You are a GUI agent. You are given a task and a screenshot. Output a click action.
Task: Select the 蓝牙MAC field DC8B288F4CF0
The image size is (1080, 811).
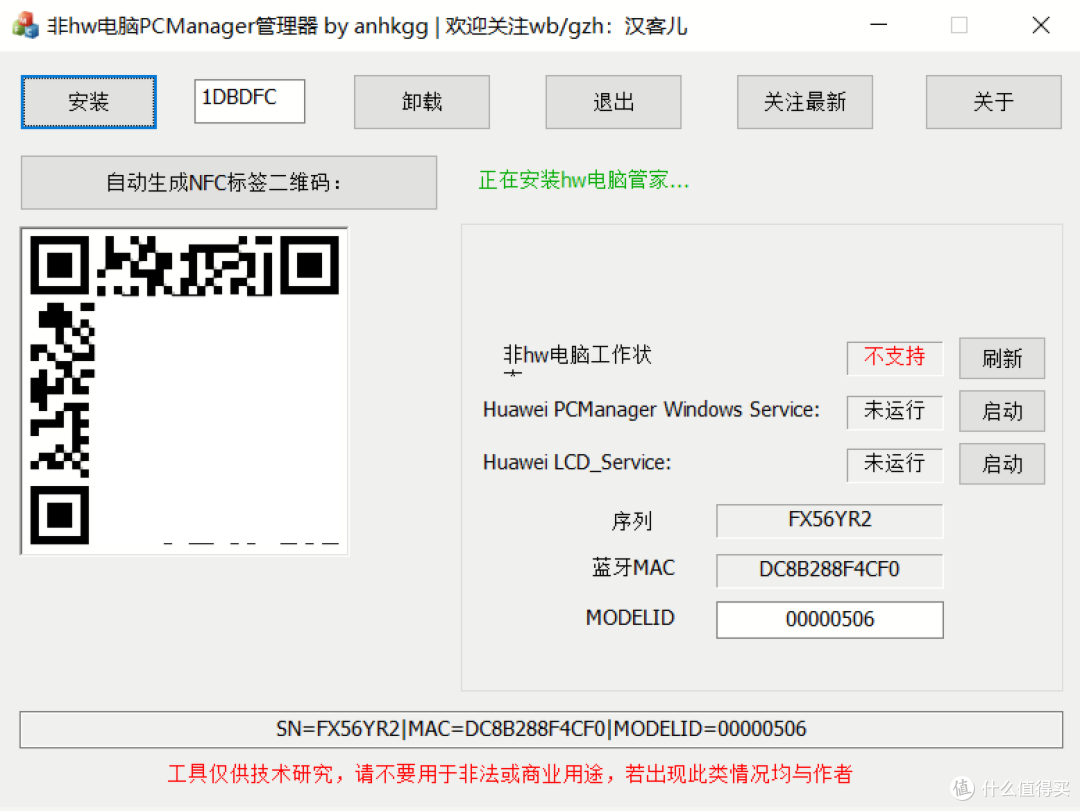point(829,571)
